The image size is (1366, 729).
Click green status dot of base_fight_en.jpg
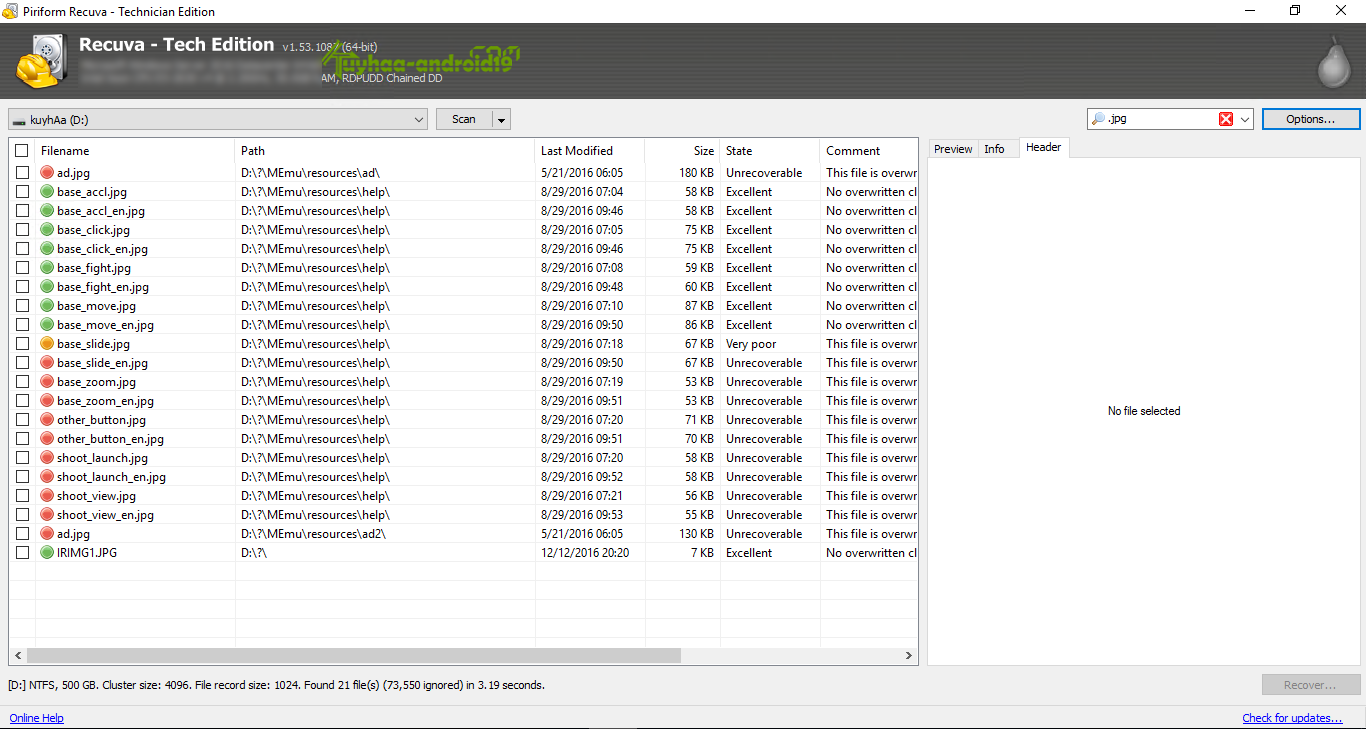pos(47,287)
